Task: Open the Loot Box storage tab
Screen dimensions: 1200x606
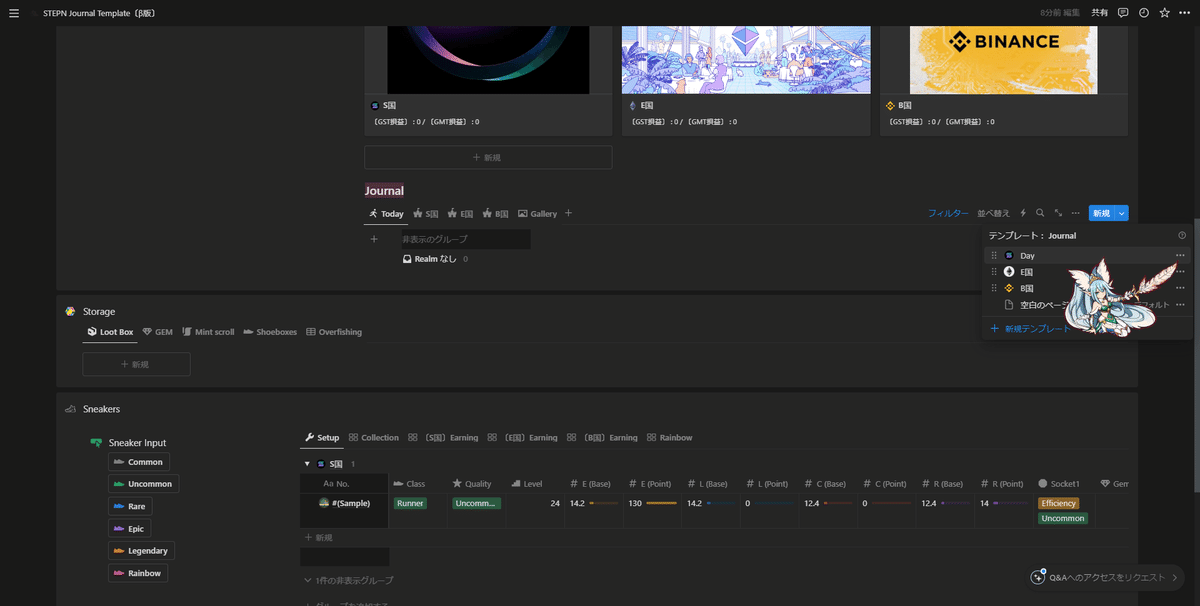Action: pos(110,332)
